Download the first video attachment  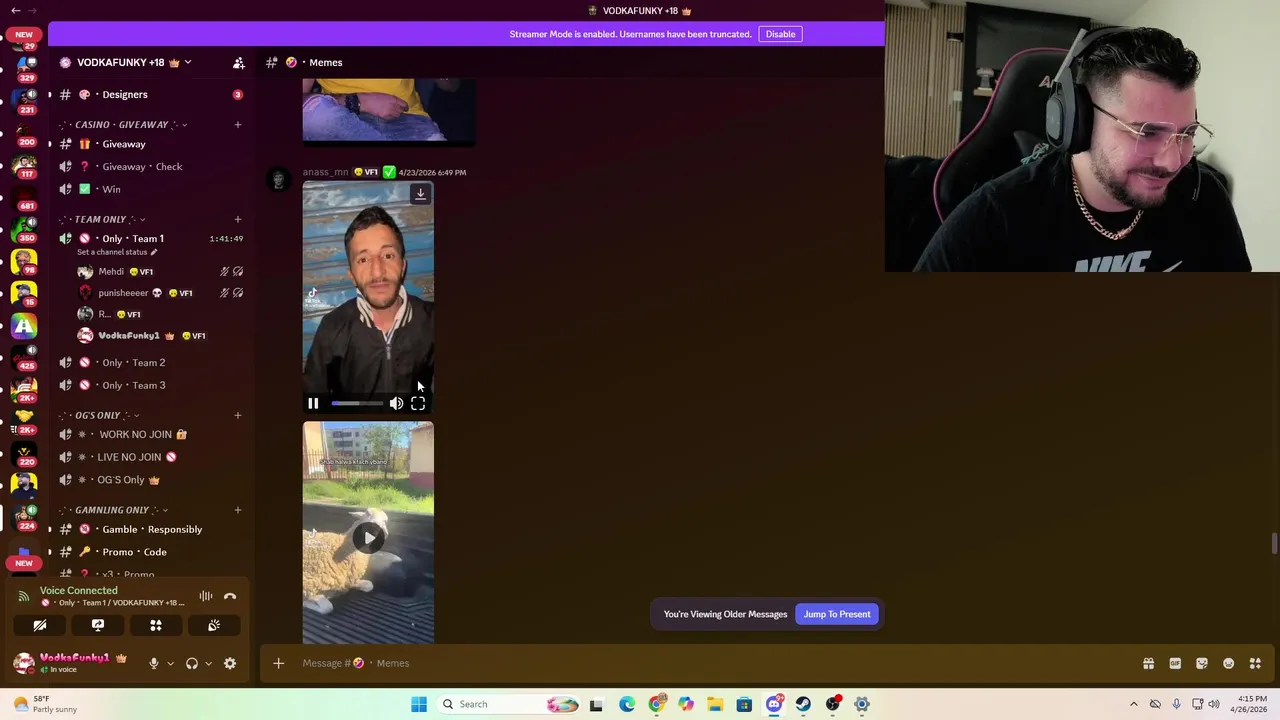coord(420,194)
